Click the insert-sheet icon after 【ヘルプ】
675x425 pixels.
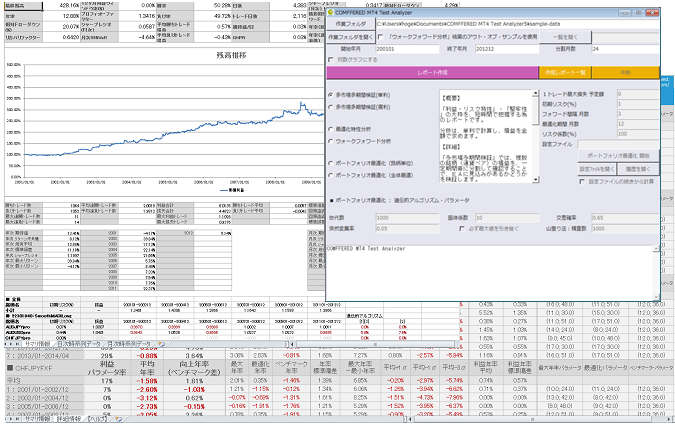coord(118,418)
